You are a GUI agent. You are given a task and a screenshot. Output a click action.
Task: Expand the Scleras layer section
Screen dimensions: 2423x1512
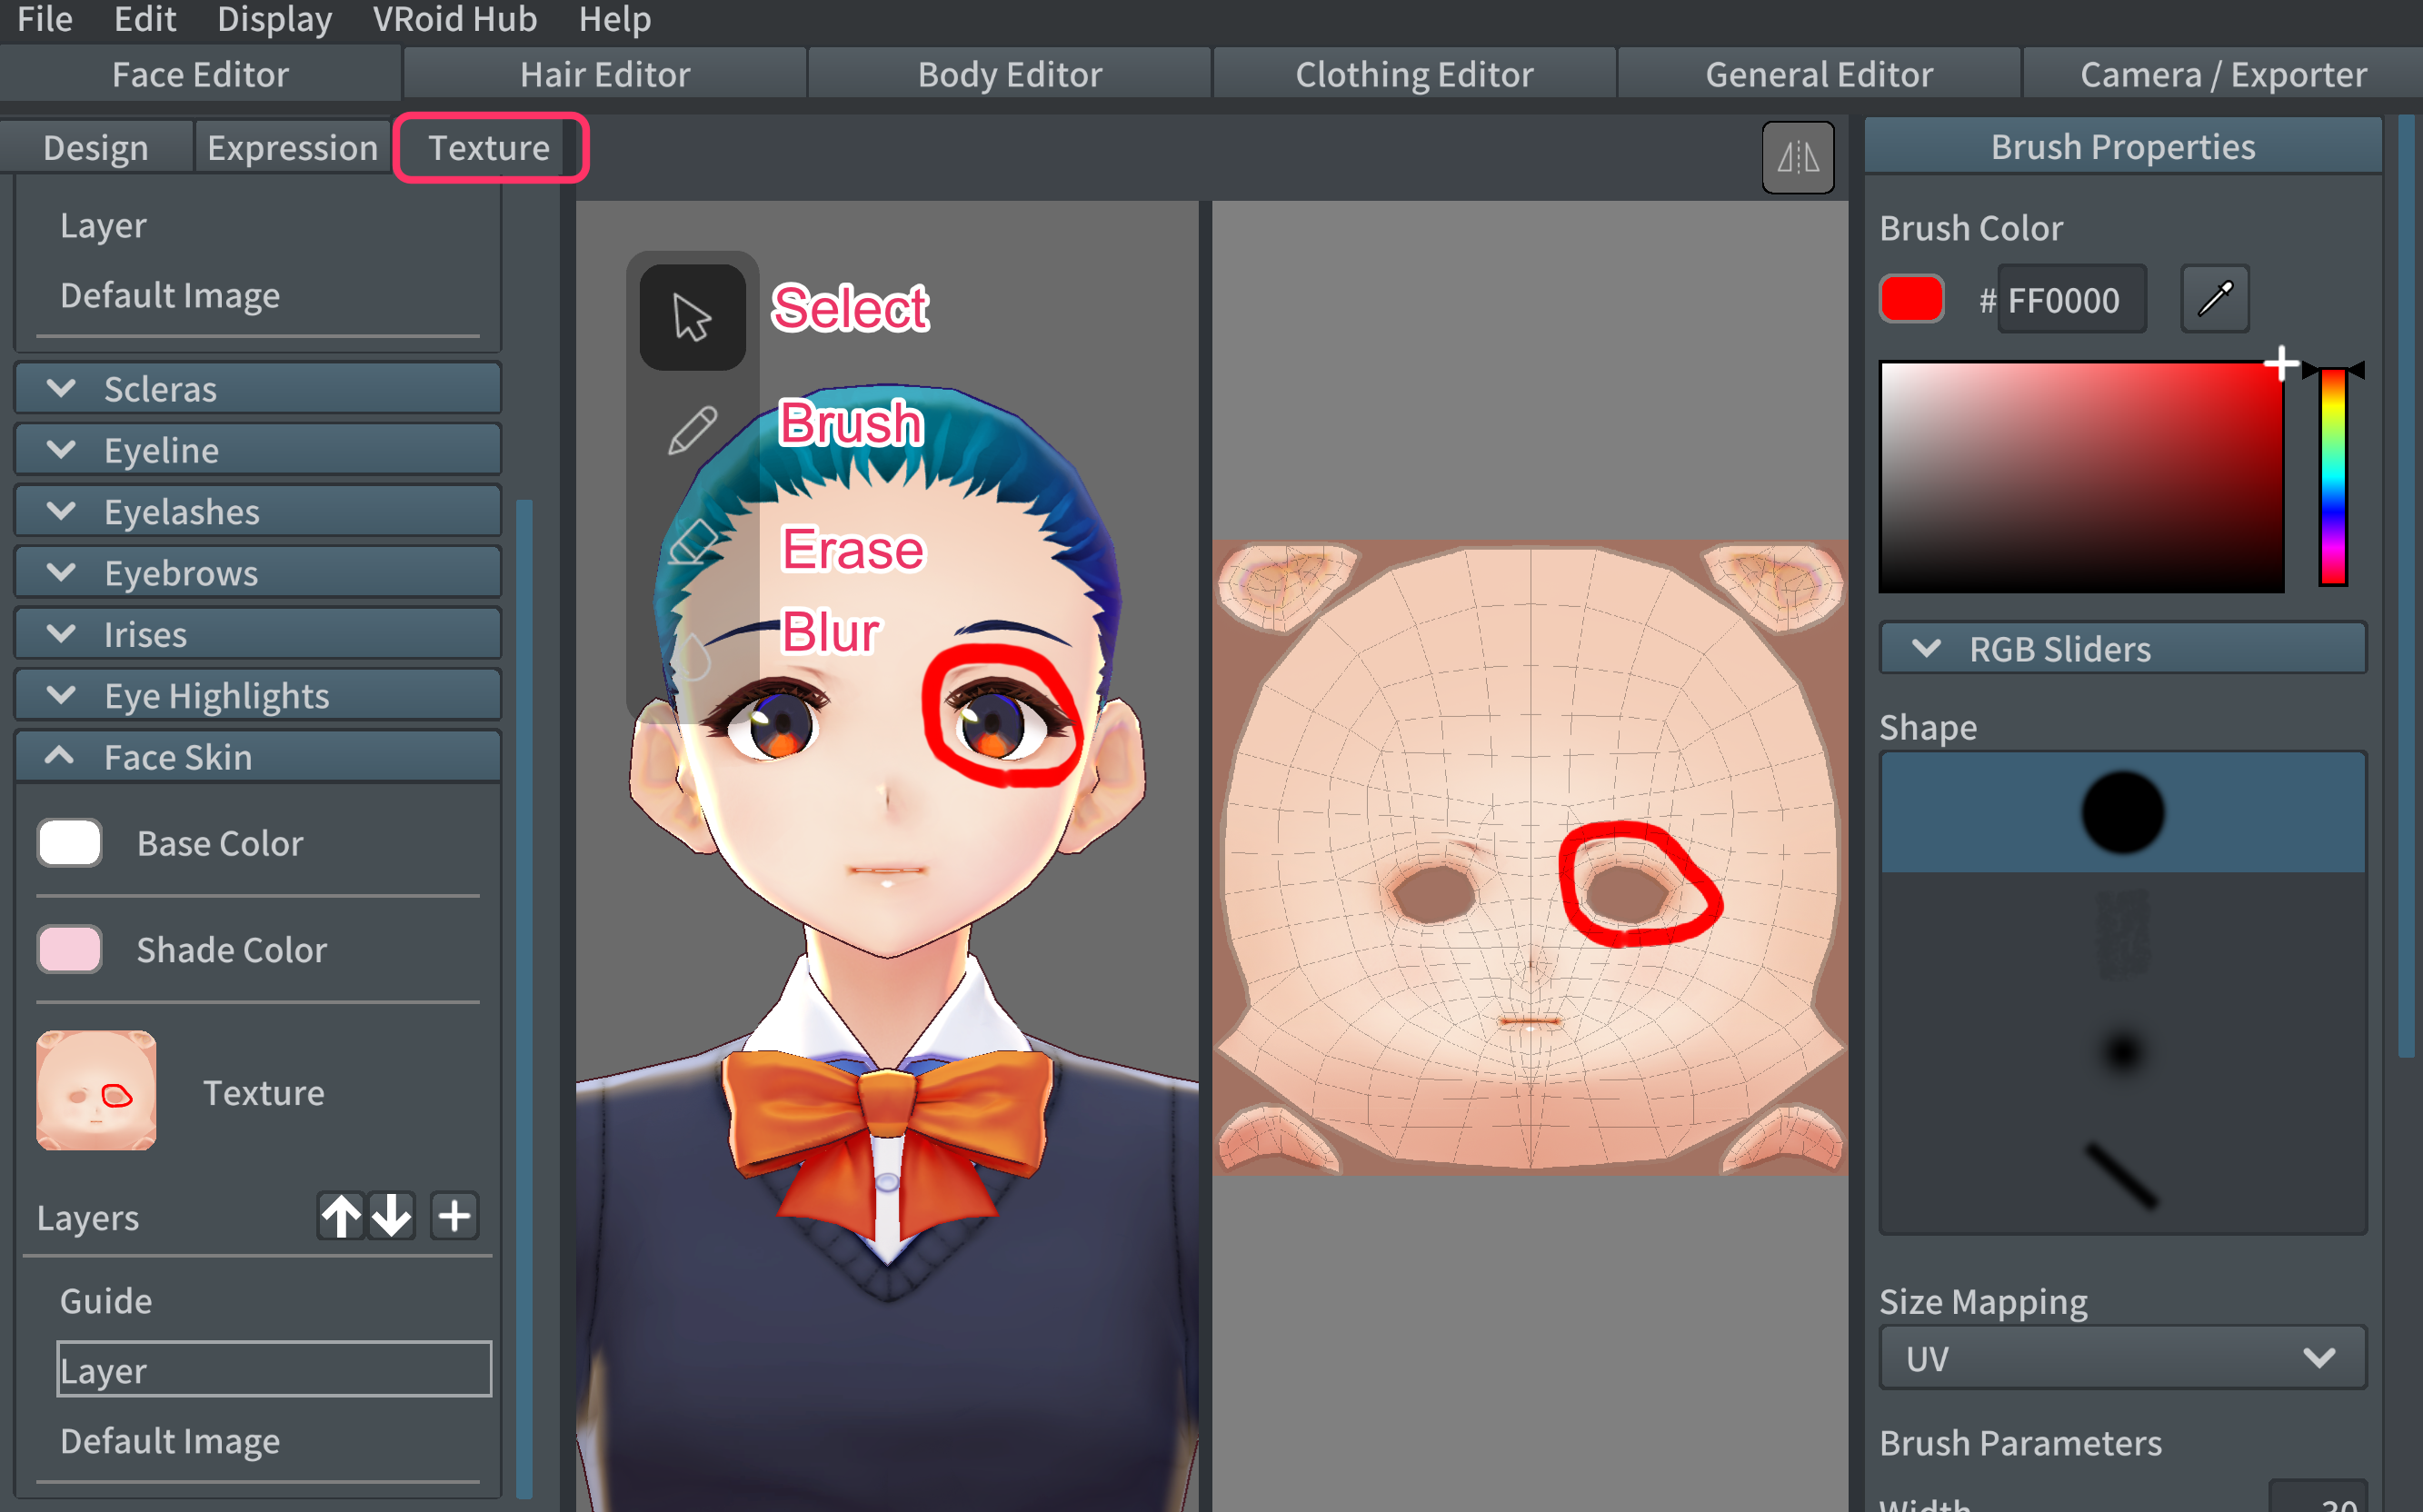point(65,389)
